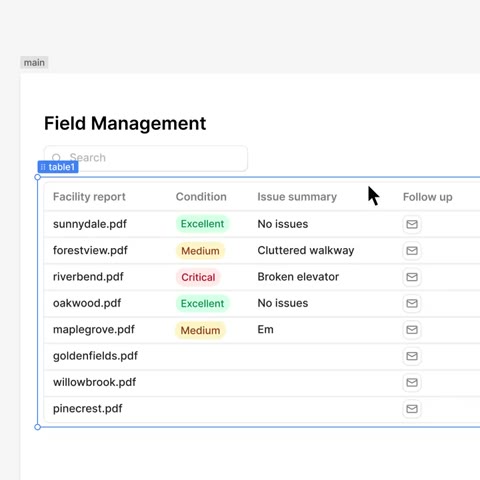The width and height of the screenshot is (480, 480).
Task: Select the goldenfields.pdf cell
Action: (95, 356)
